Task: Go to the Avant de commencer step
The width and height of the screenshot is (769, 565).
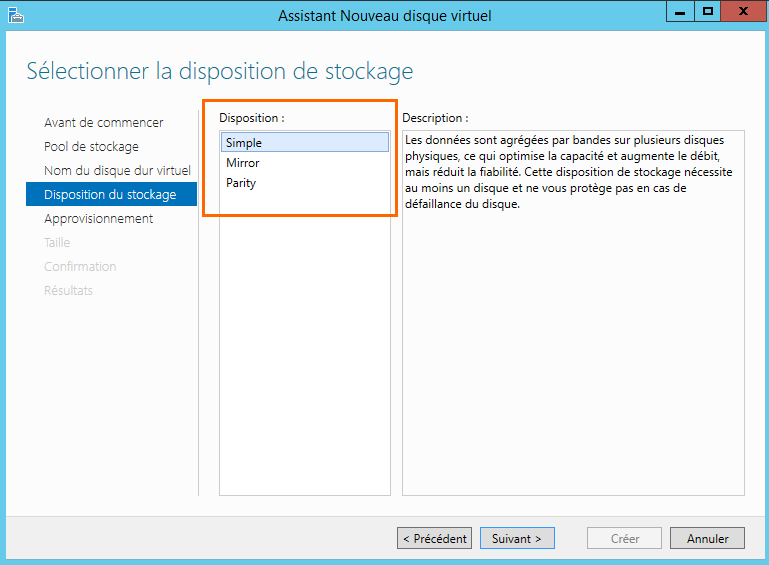Action: click(x=103, y=123)
